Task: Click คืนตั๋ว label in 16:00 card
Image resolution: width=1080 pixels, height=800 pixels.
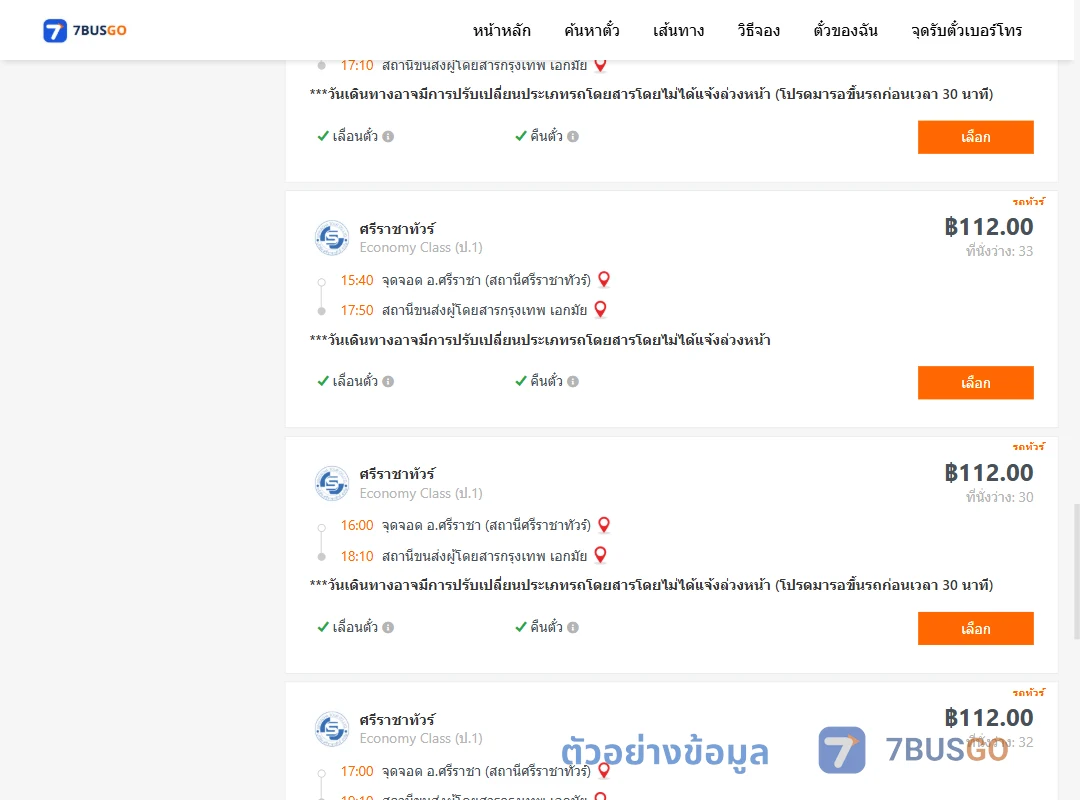Action: pos(546,627)
